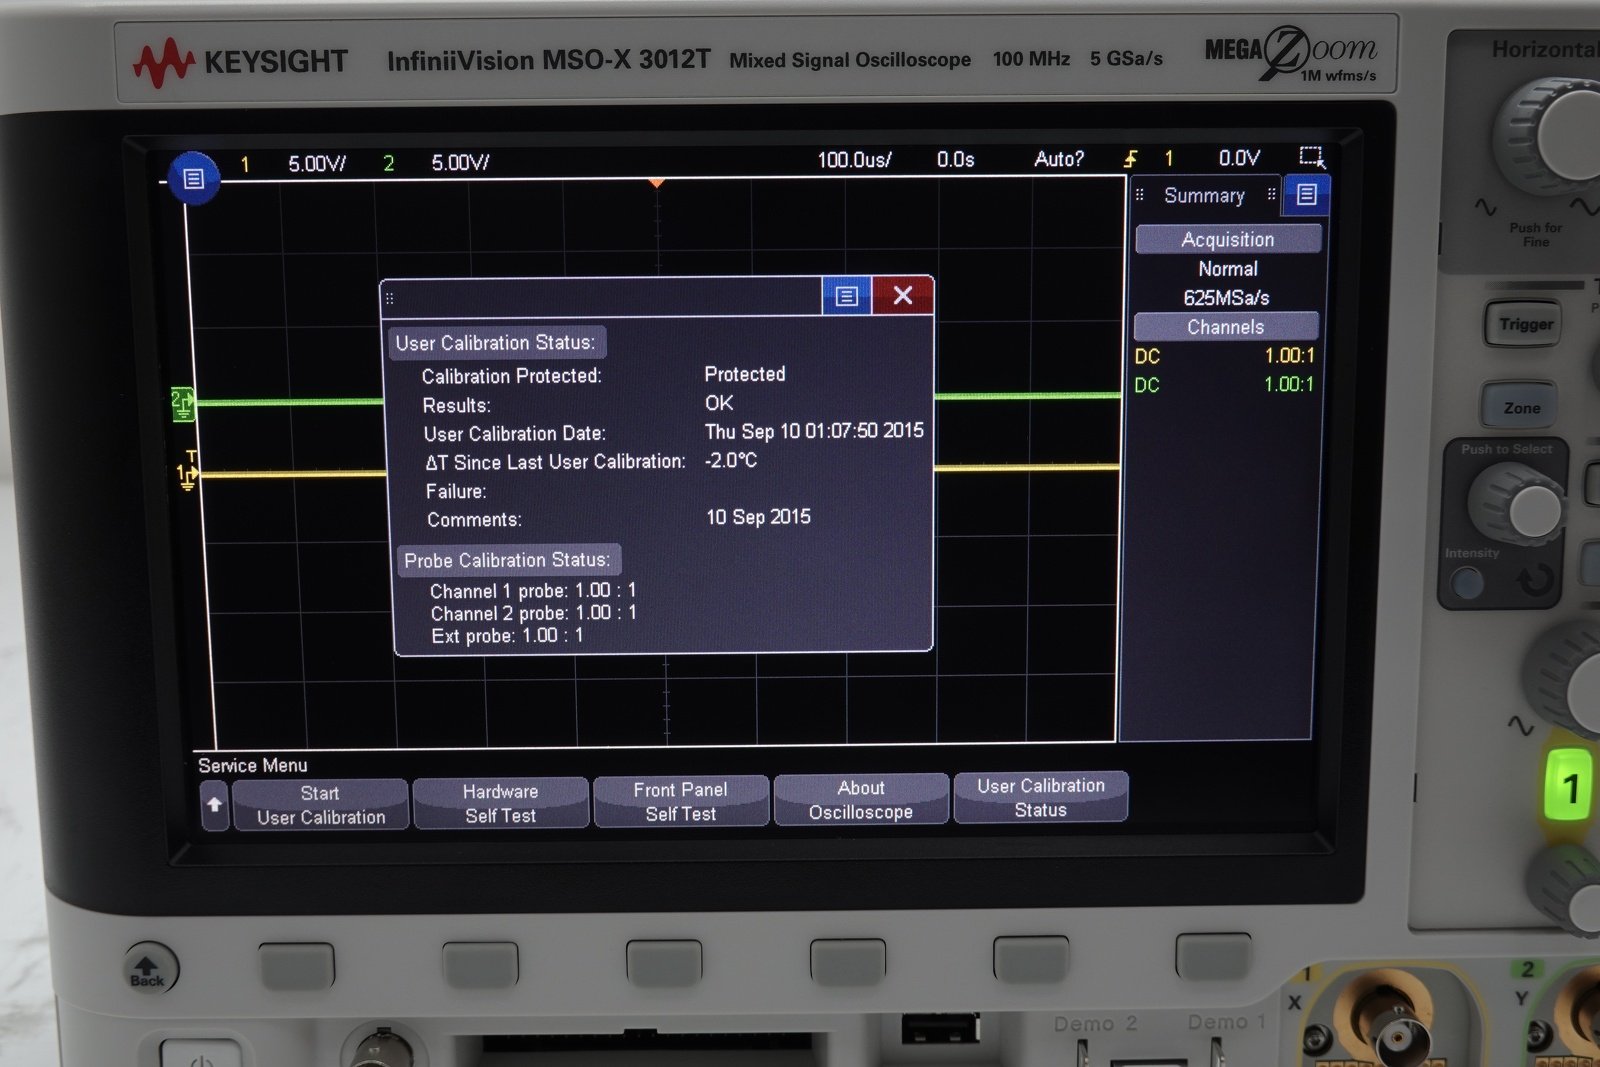This screenshot has width=1600, height=1067.
Task: Select the trigger source number 1
Action: click(x=1168, y=158)
